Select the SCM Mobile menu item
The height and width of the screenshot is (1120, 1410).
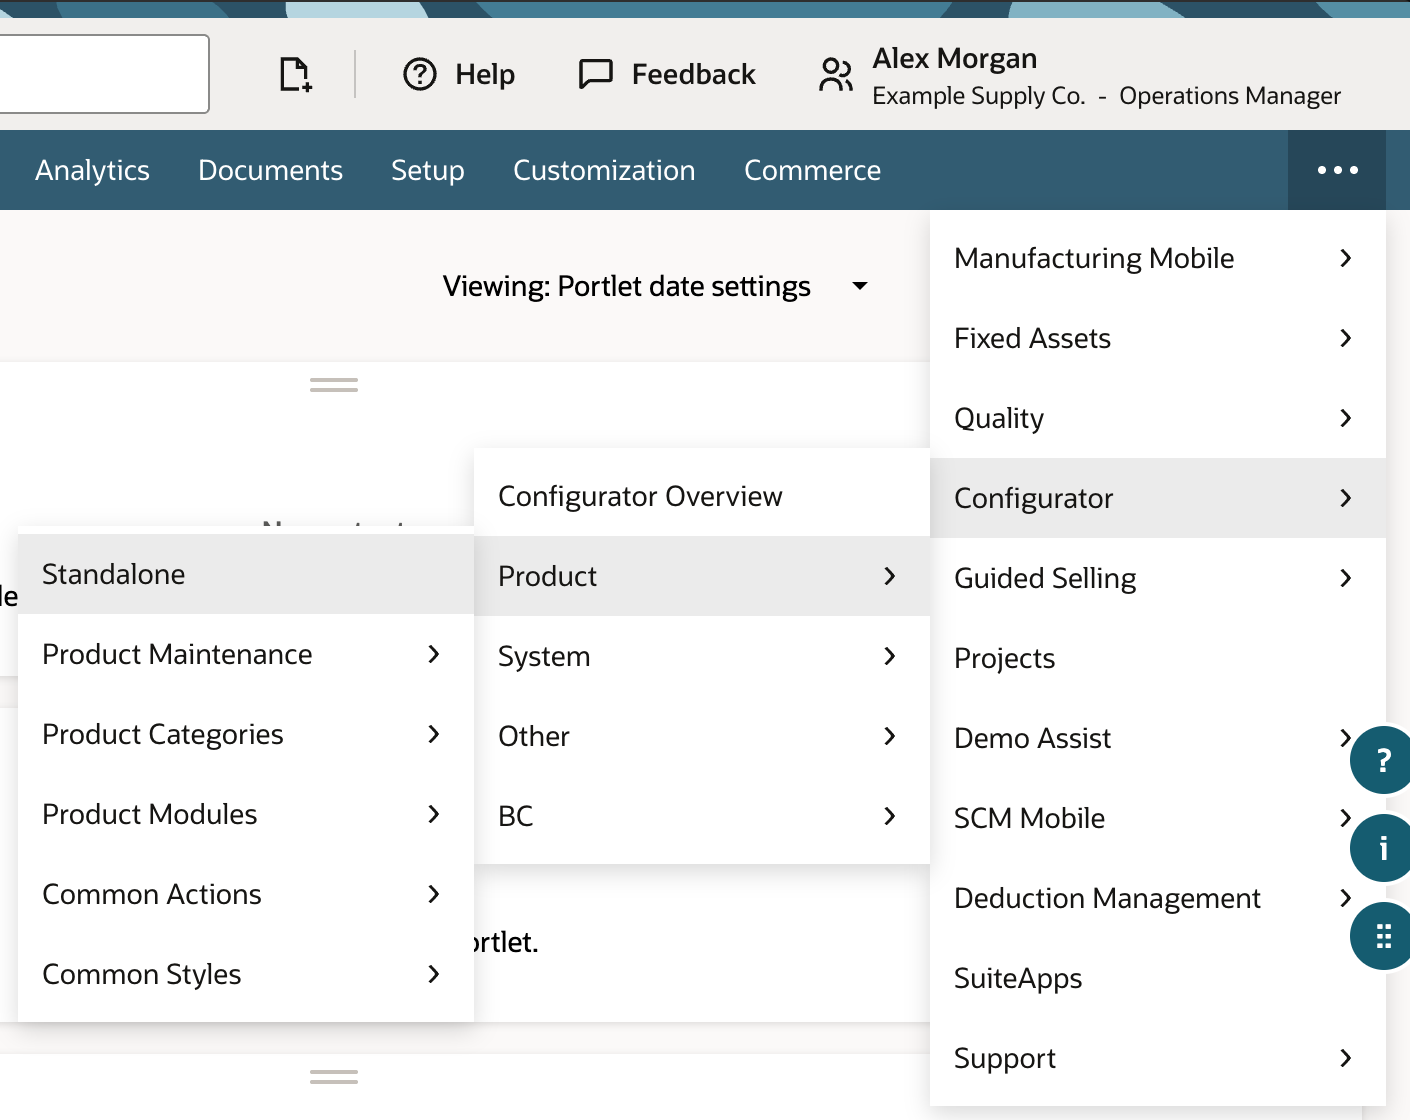pyautogui.click(x=1158, y=818)
